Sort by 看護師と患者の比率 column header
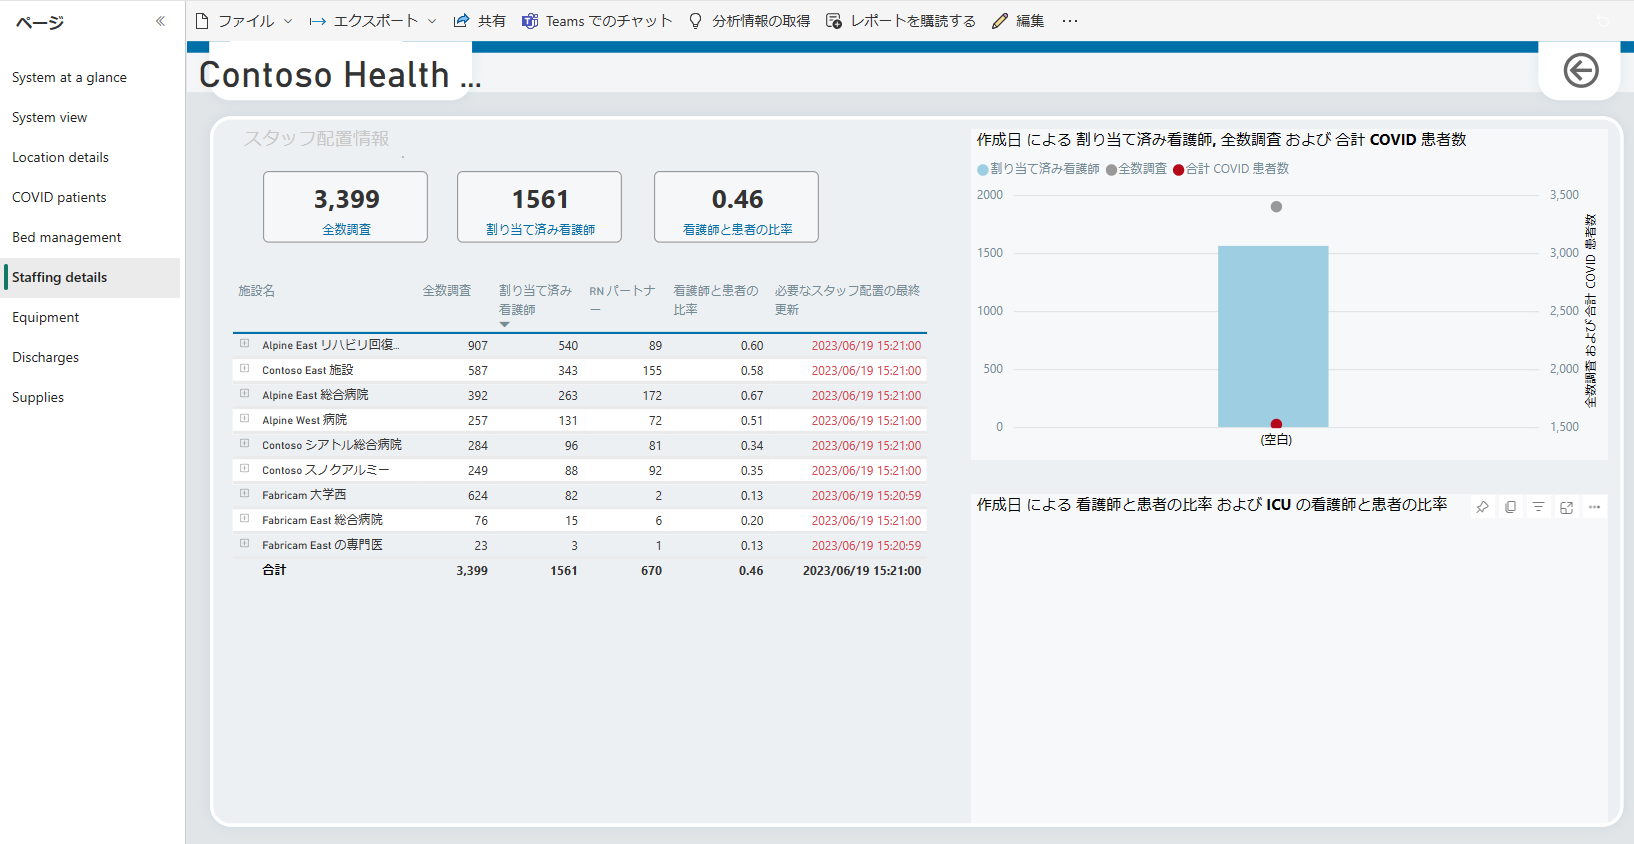 (x=715, y=300)
